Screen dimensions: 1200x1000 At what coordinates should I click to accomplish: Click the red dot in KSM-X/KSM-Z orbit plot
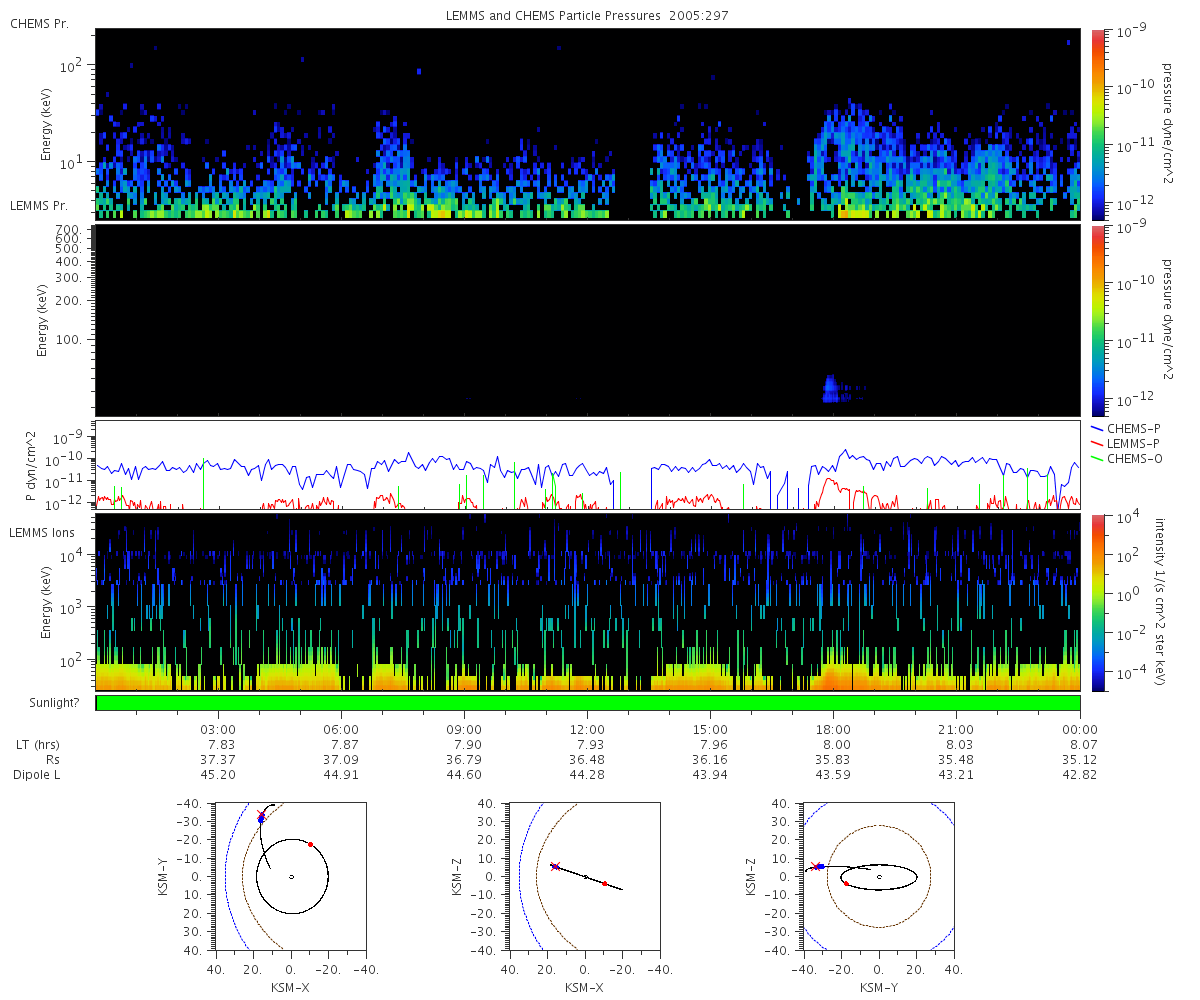604,884
